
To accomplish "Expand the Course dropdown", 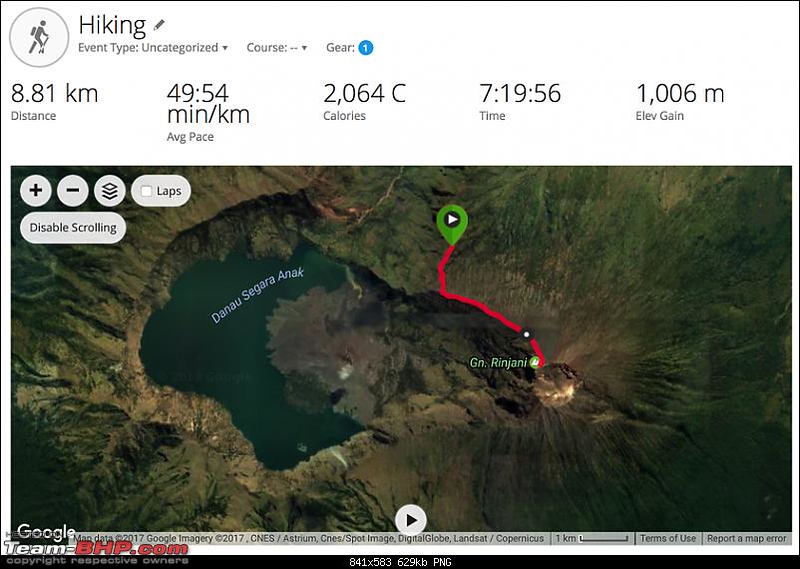I will (277, 47).
